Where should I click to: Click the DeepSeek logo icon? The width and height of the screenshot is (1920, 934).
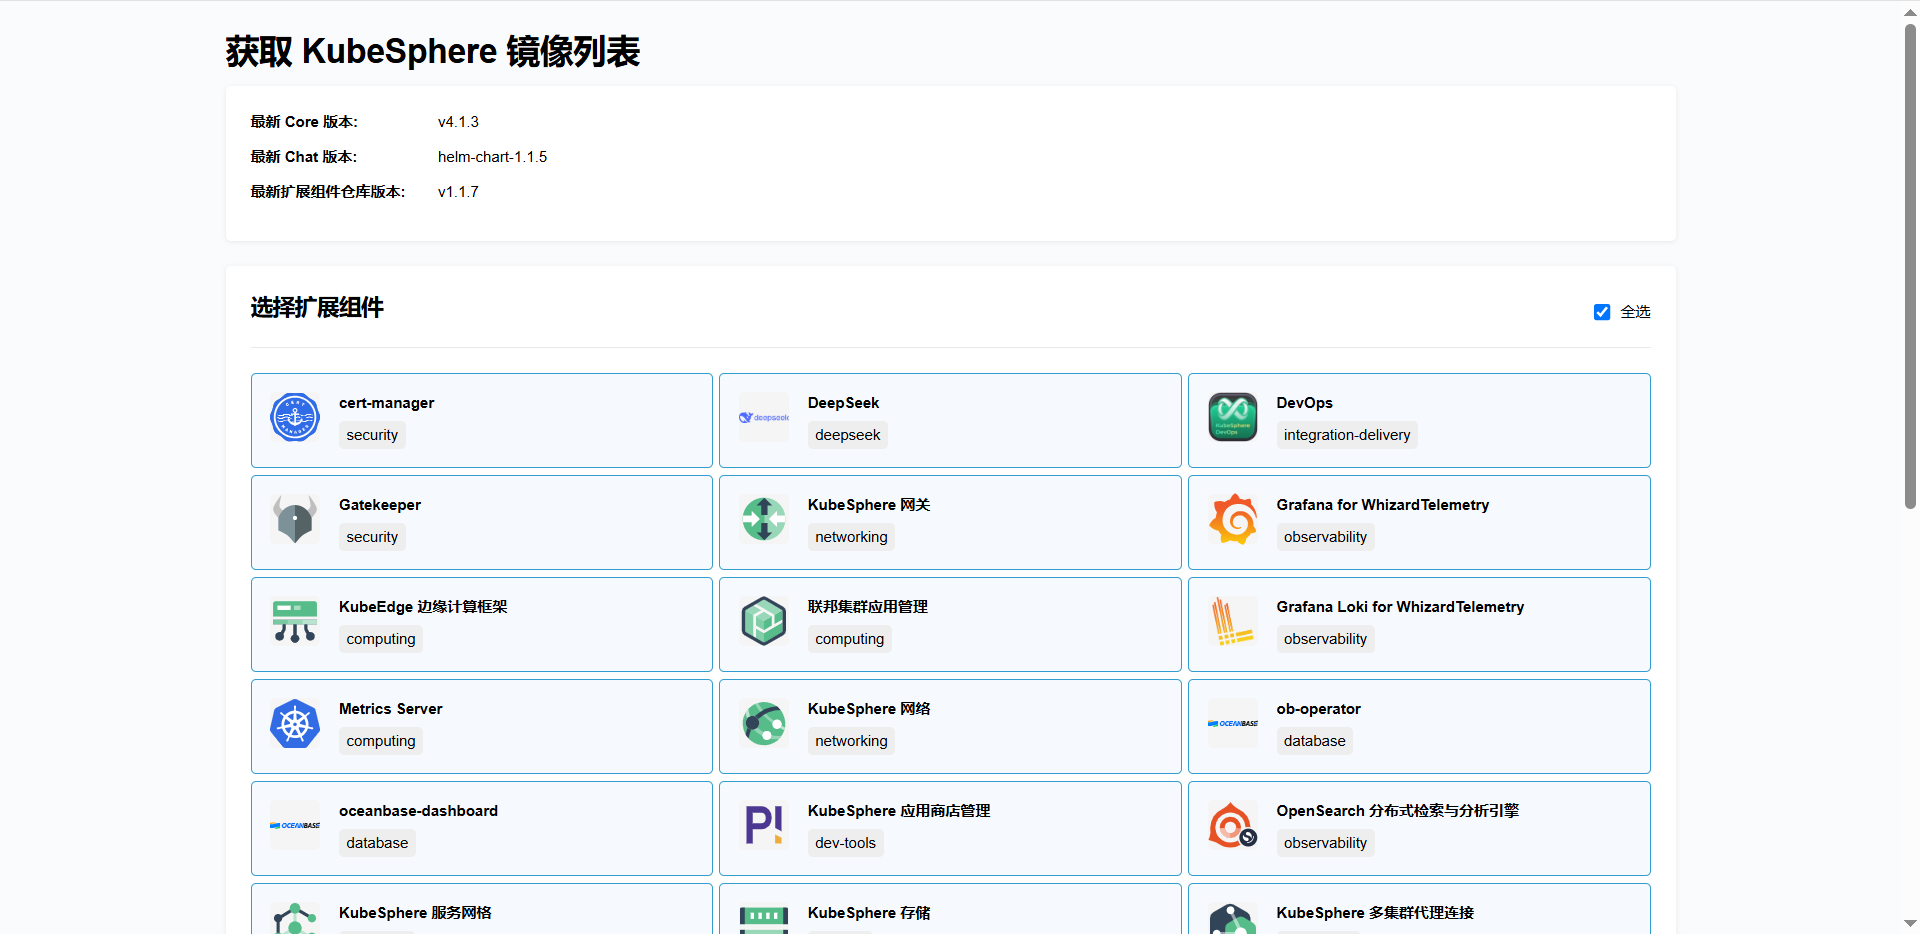point(764,418)
